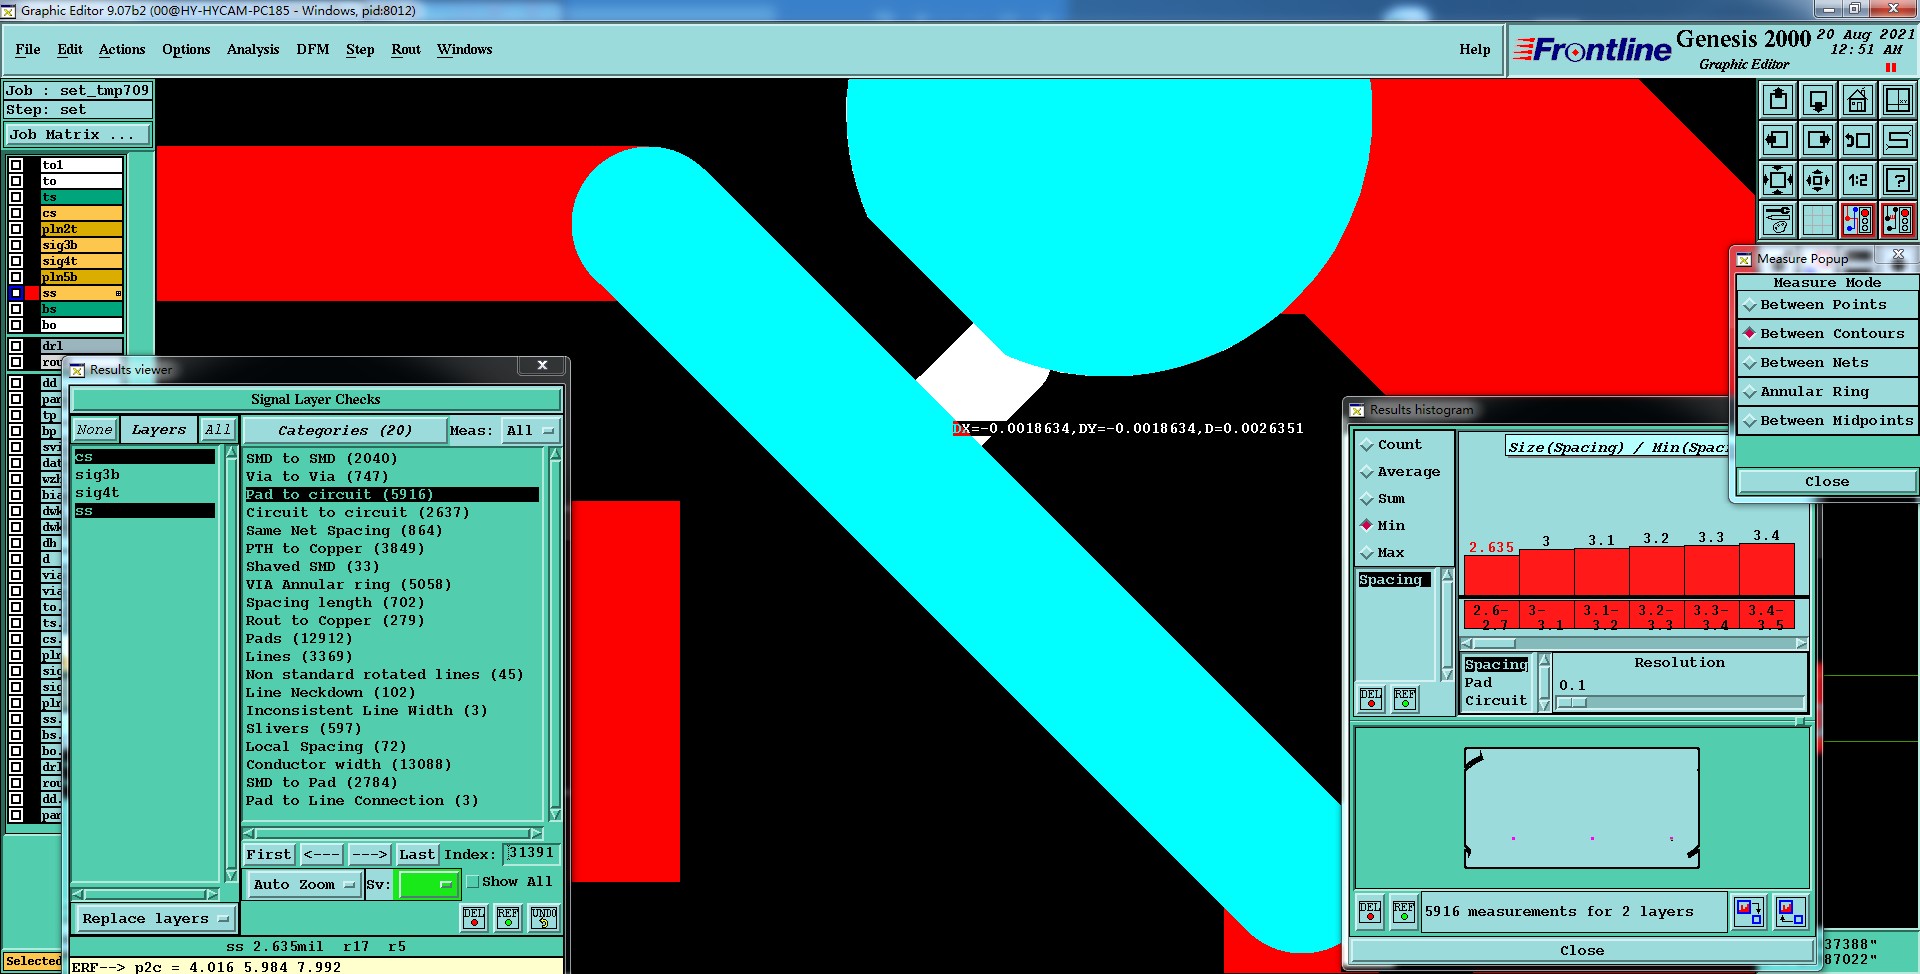Click Close in Results histogram
The height and width of the screenshot is (974, 1920).
point(1582,951)
